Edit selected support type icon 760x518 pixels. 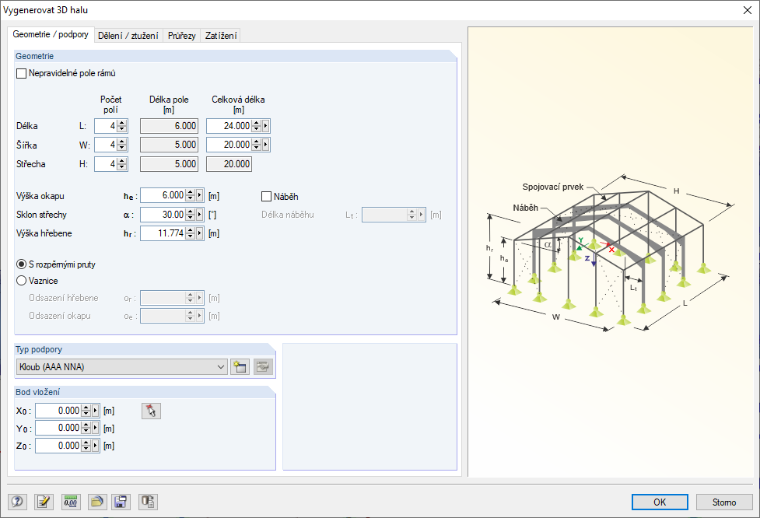[263, 367]
